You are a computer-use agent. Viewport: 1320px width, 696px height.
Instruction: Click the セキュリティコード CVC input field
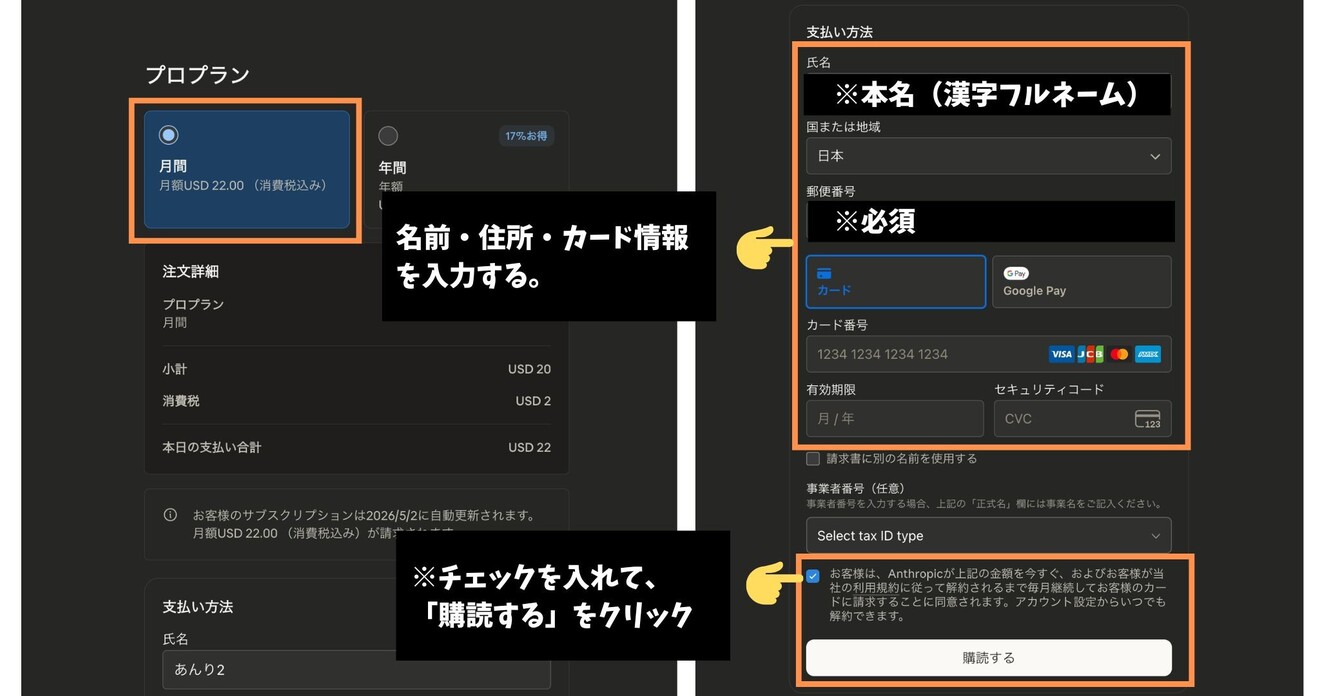click(1082, 419)
